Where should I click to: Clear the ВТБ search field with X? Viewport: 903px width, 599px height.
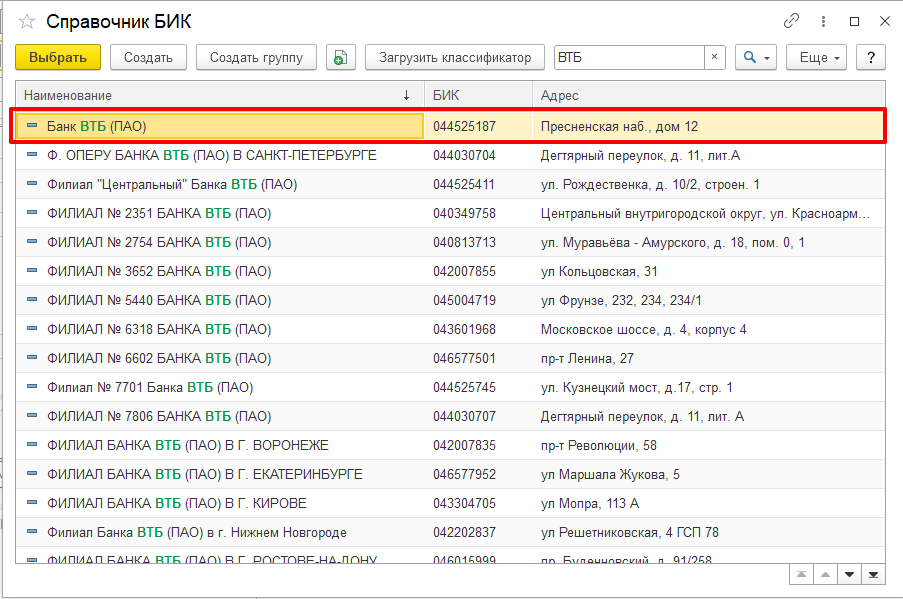(714, 58)
